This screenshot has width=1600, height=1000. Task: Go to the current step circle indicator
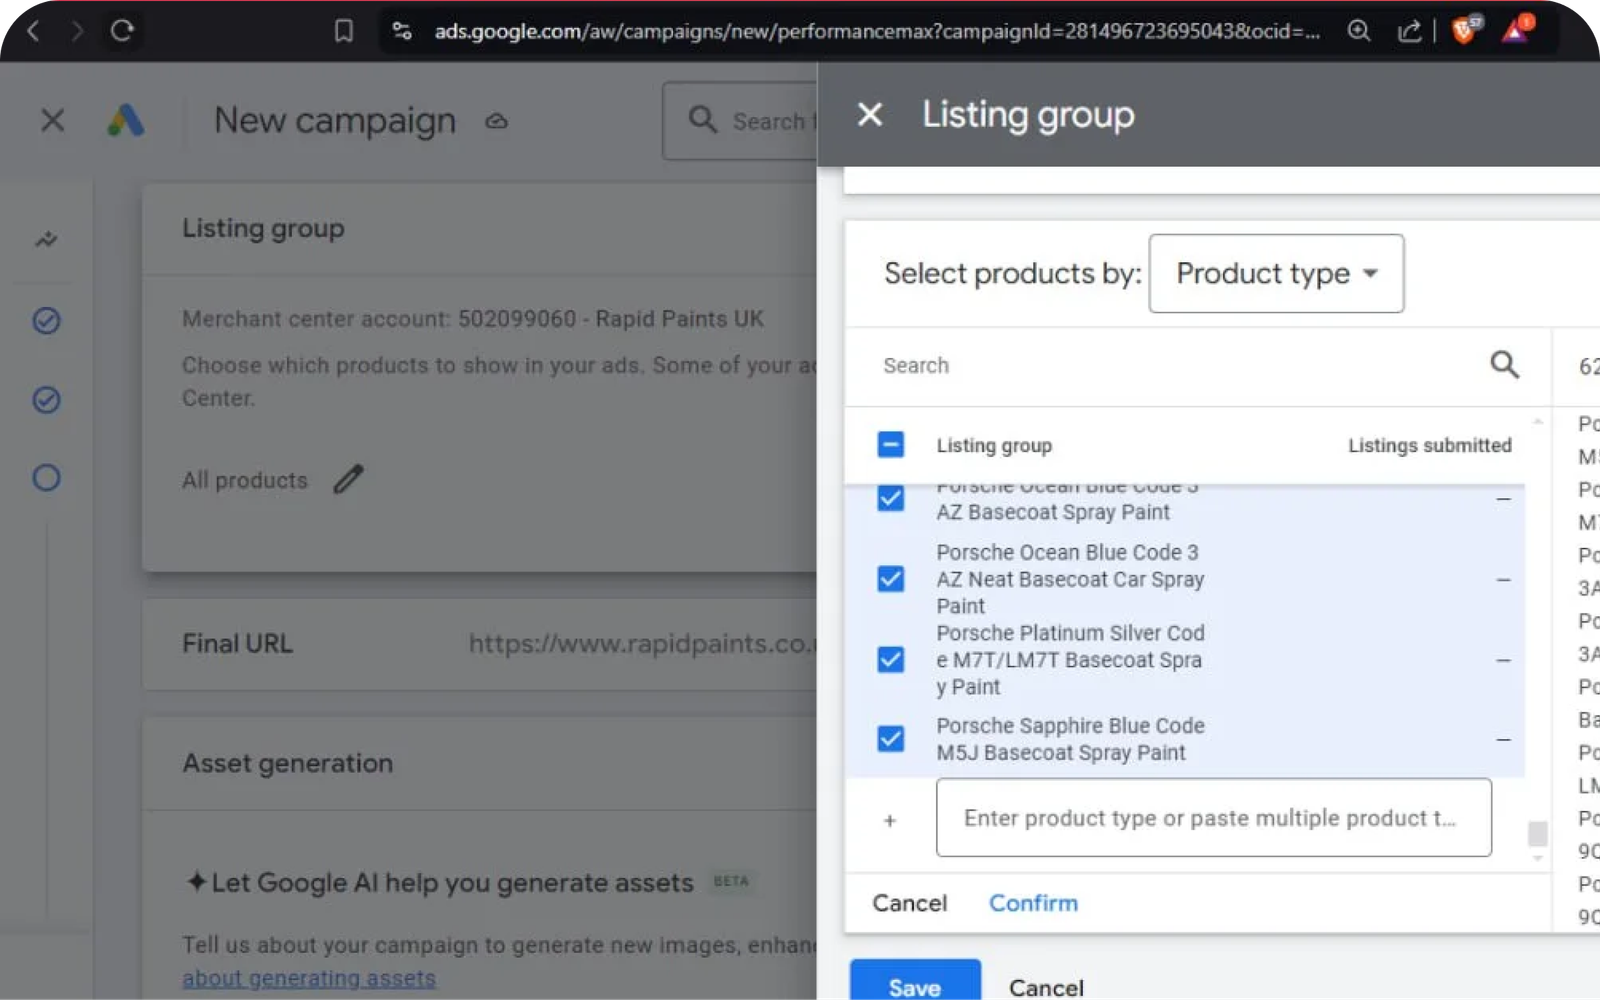point(46,477)
